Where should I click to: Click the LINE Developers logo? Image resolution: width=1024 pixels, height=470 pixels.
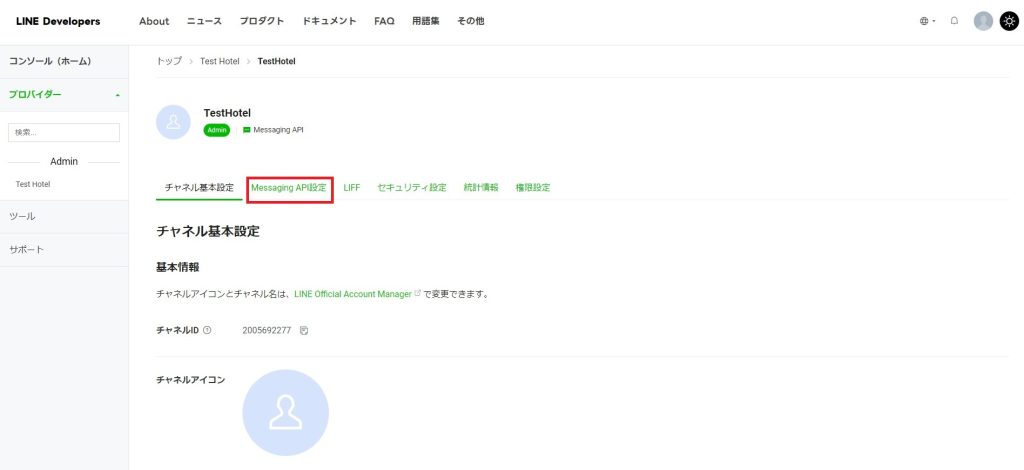pos(58,21)
